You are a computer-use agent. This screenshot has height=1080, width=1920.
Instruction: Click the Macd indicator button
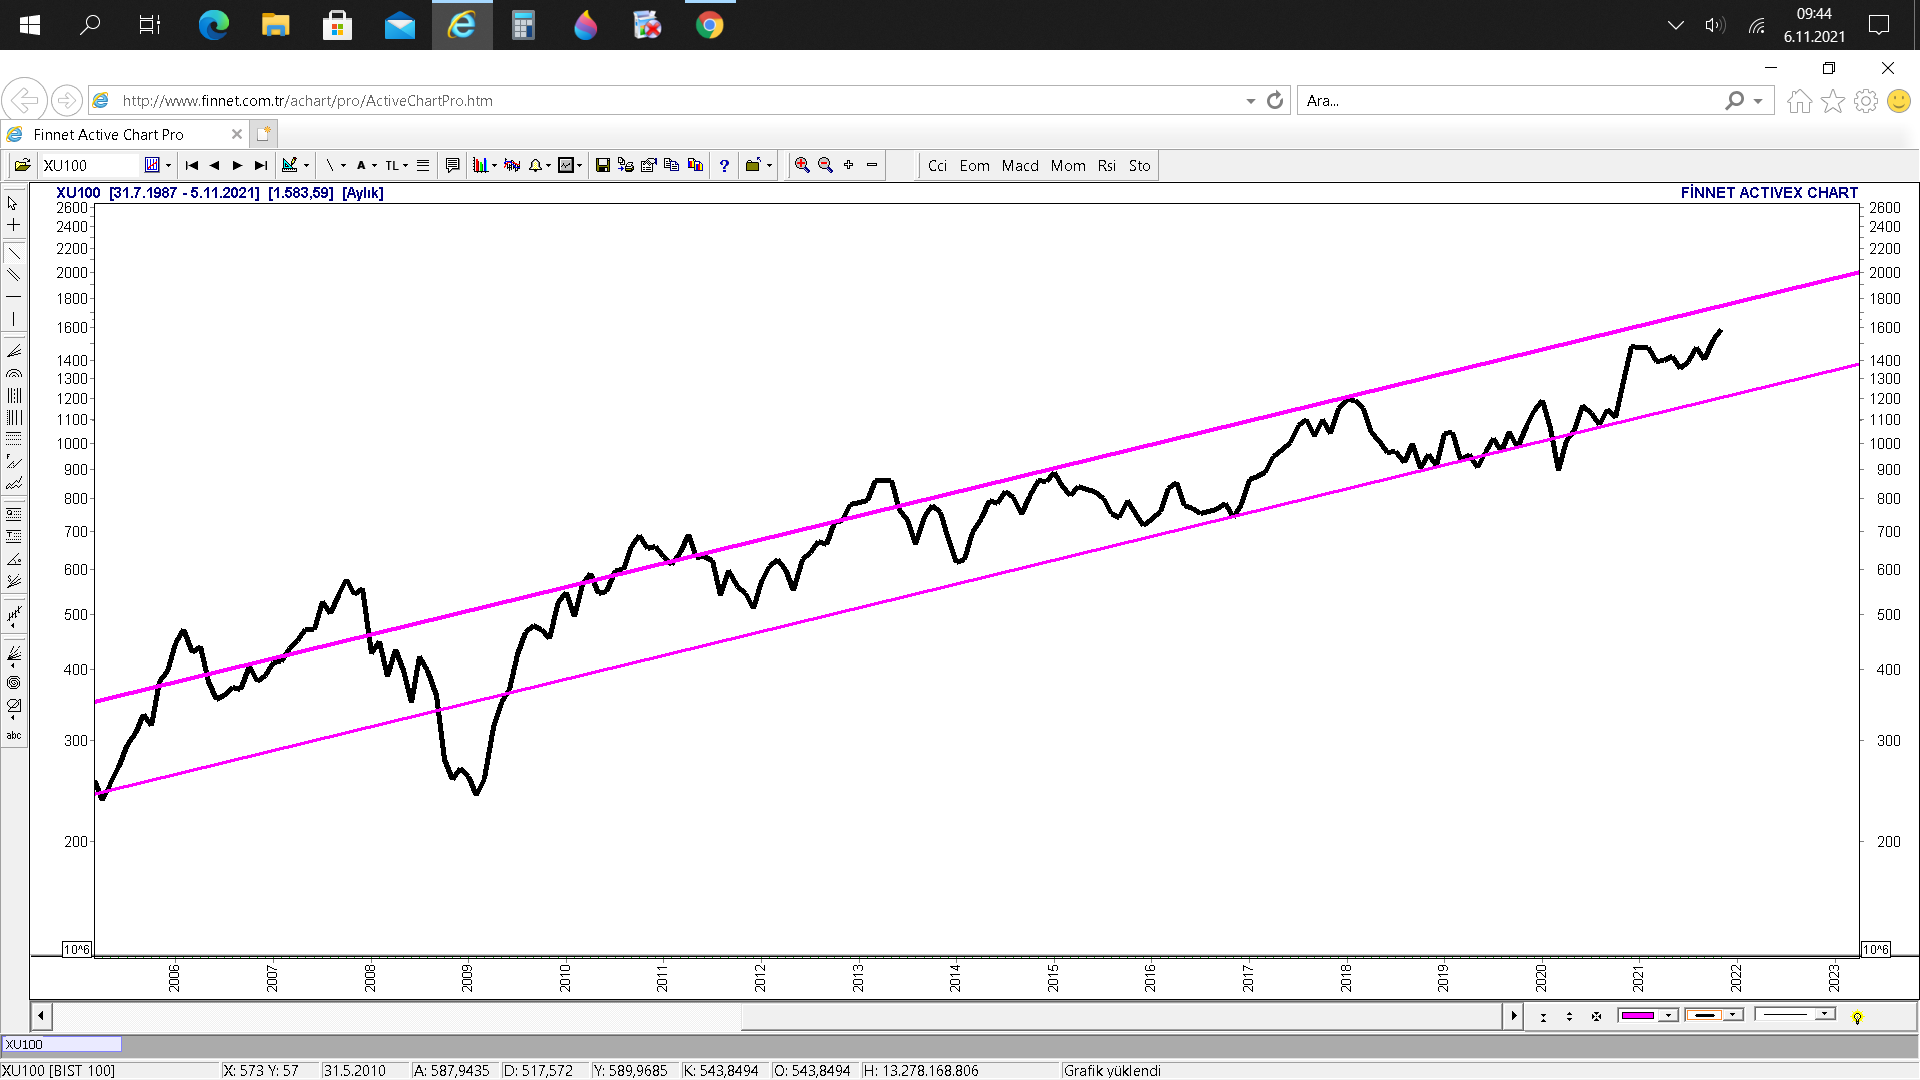pyautogui.click(x=1020, y=166)
